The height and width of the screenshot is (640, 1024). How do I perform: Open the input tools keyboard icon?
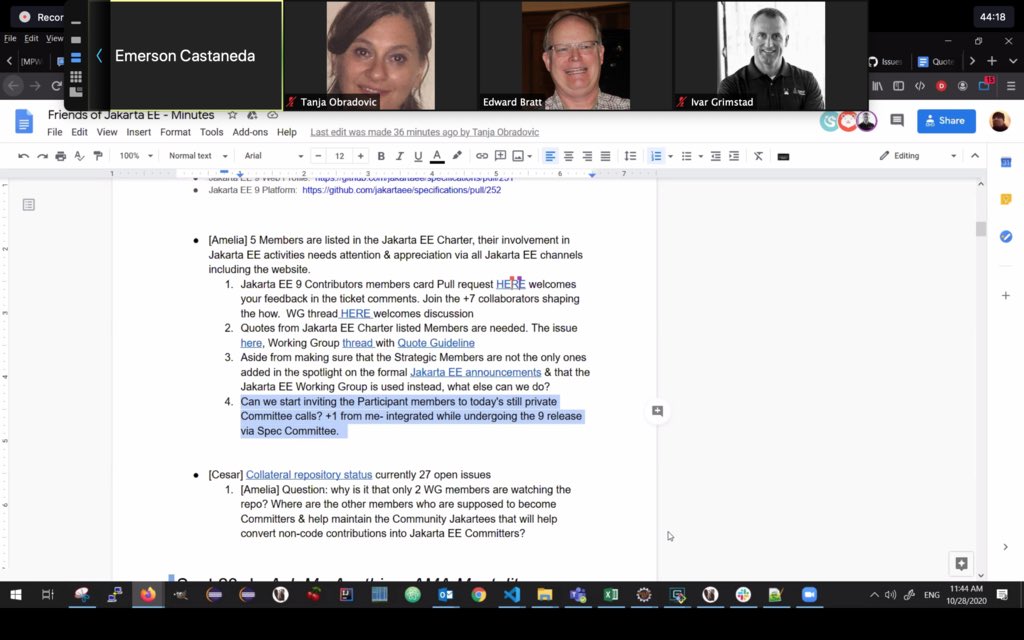point(784,156)
